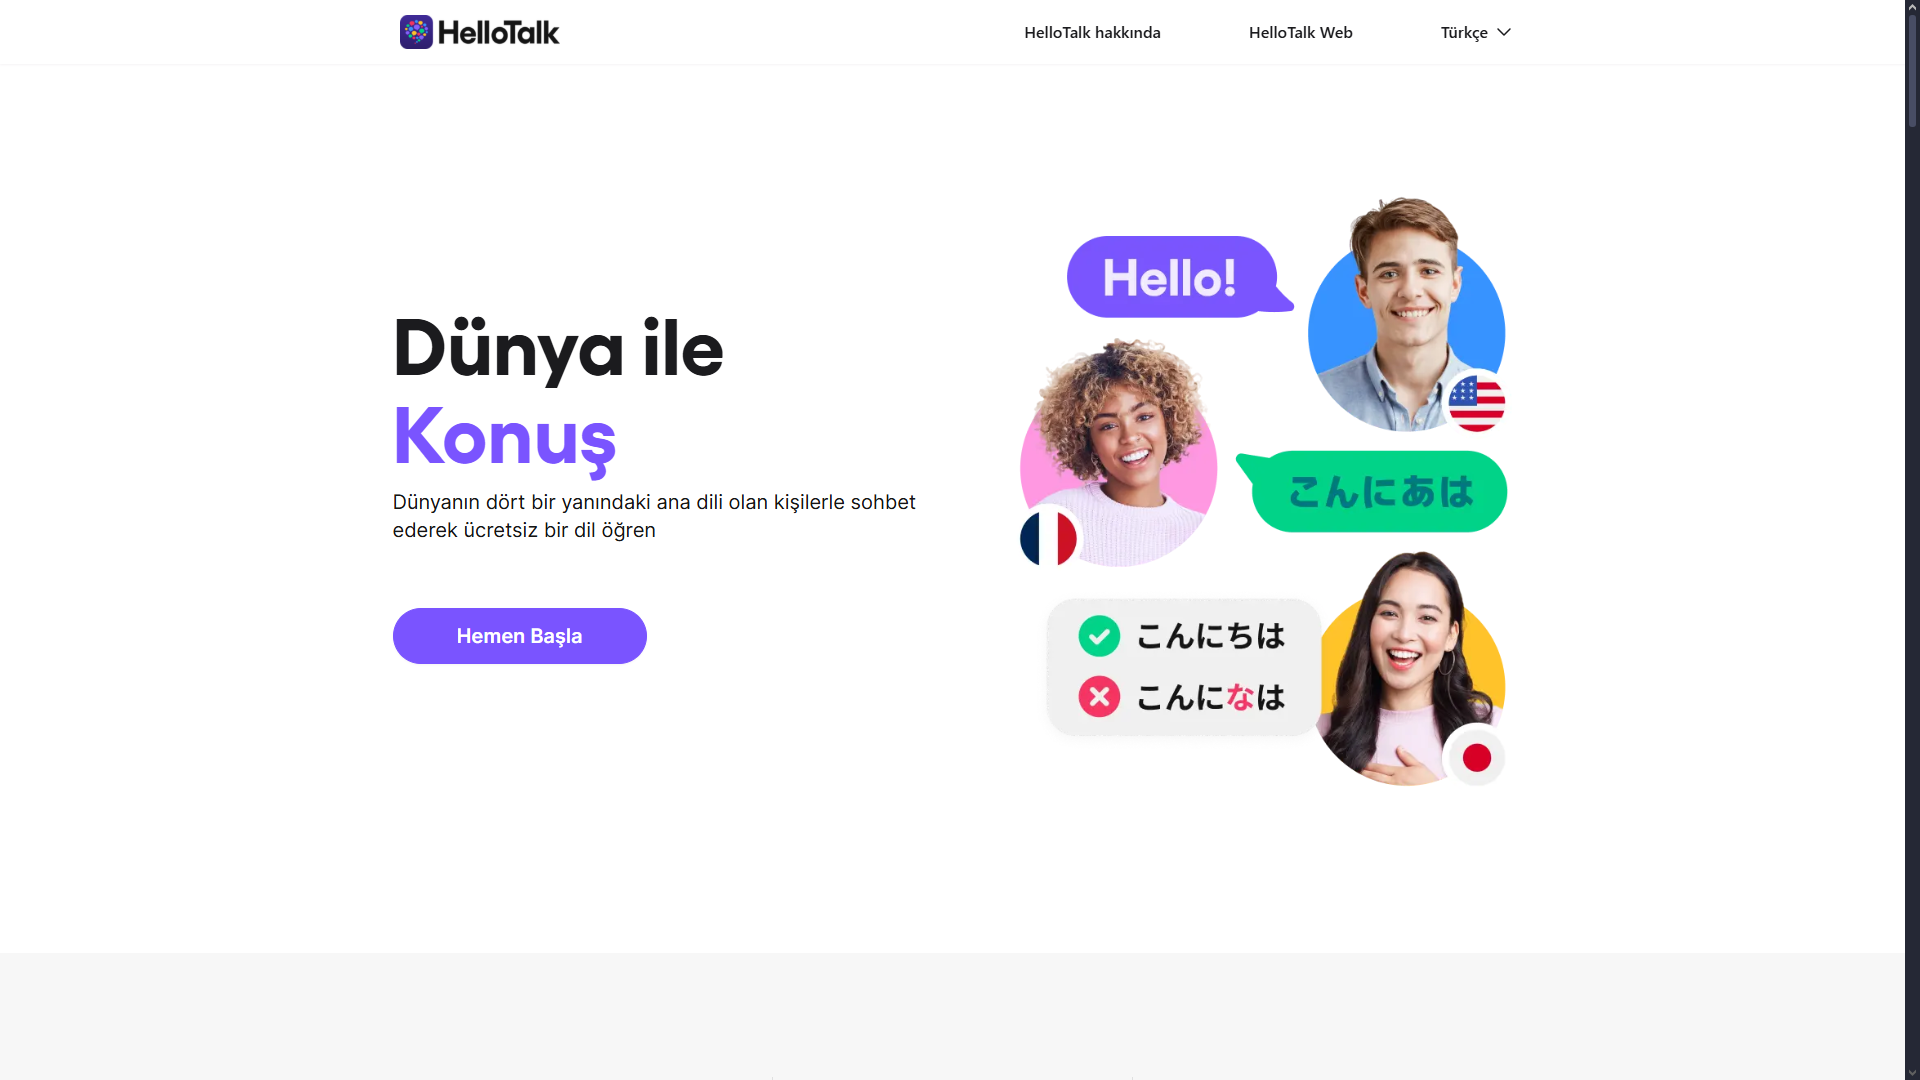Viewport: 1920px width, 1080px height.
Task: Click the young man's profile photo
Action: point(1404,315)
